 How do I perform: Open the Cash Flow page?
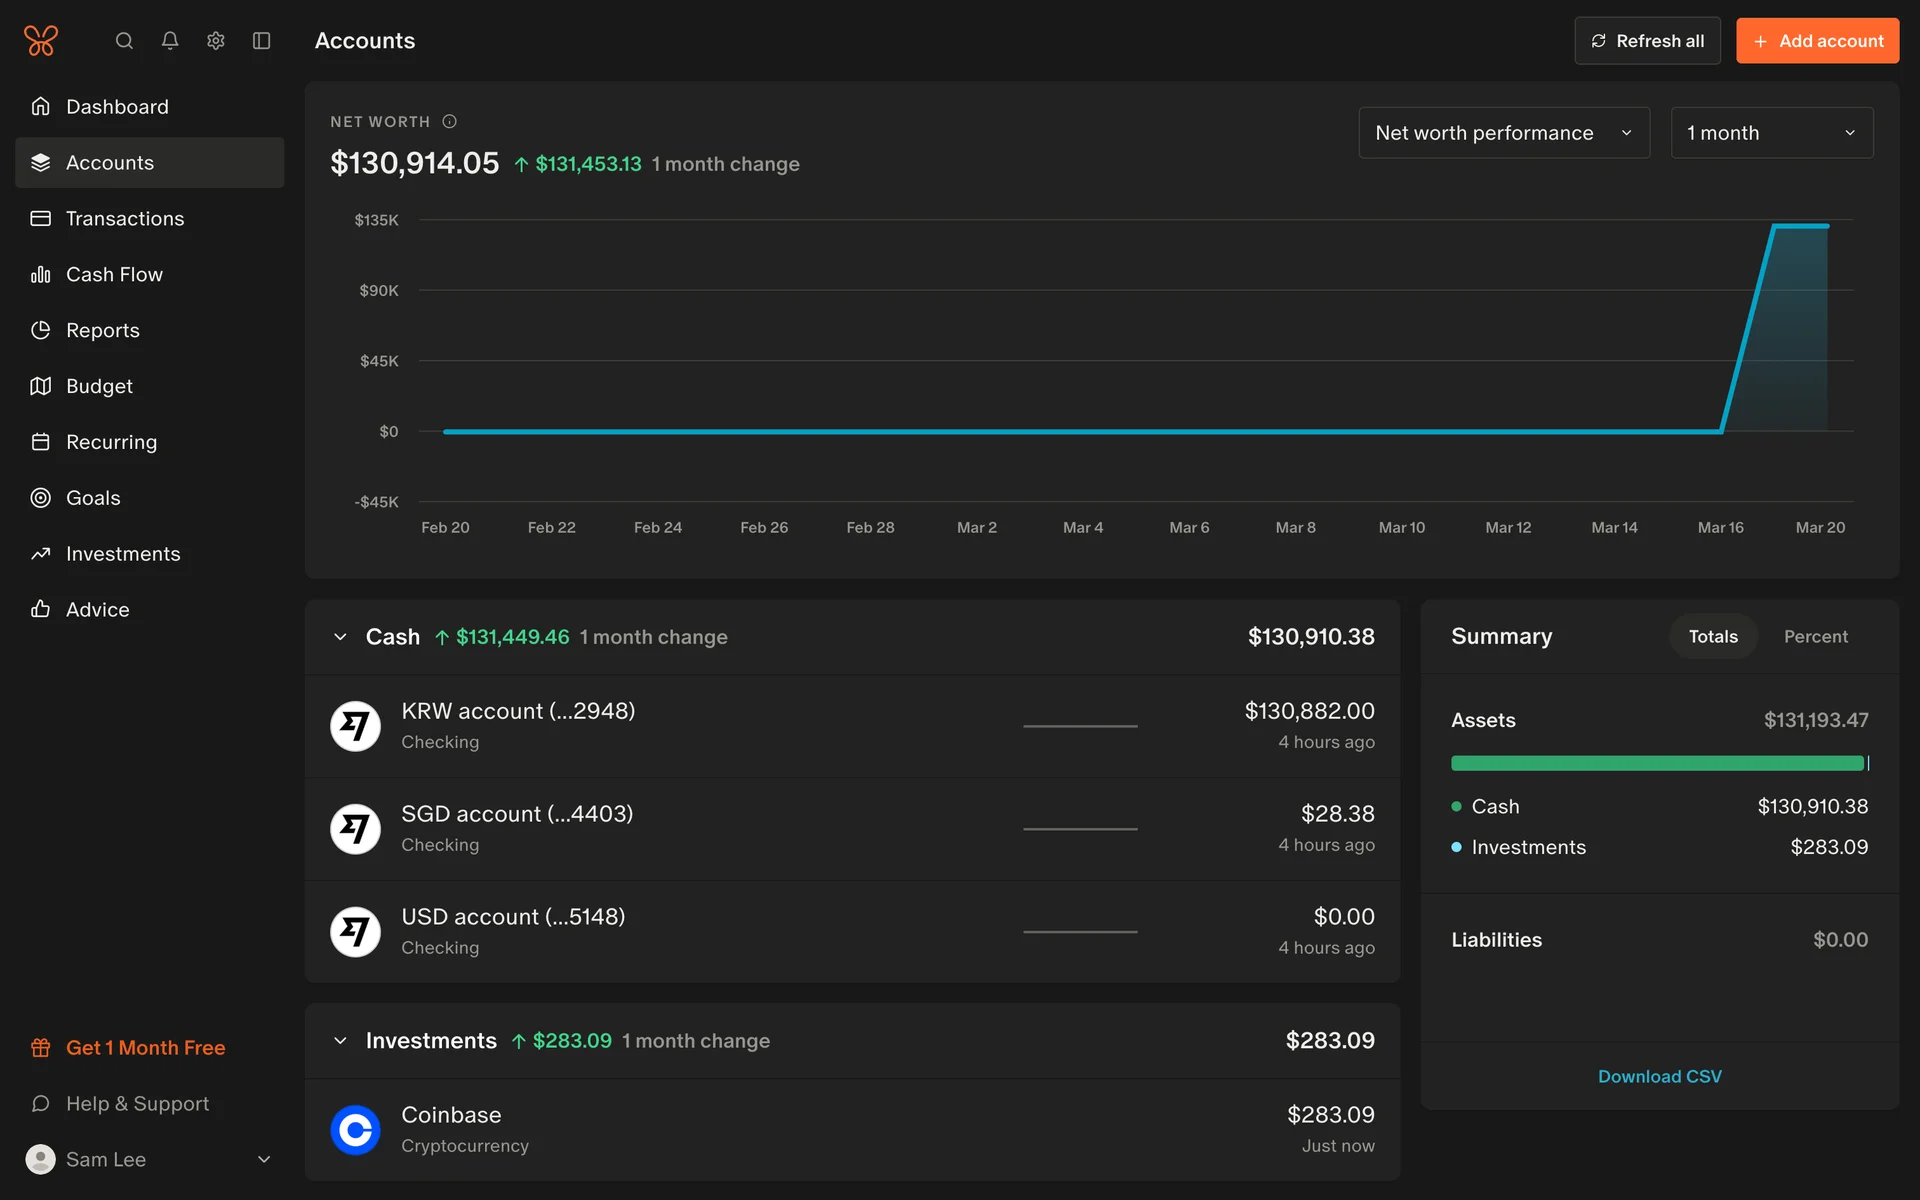114,275
